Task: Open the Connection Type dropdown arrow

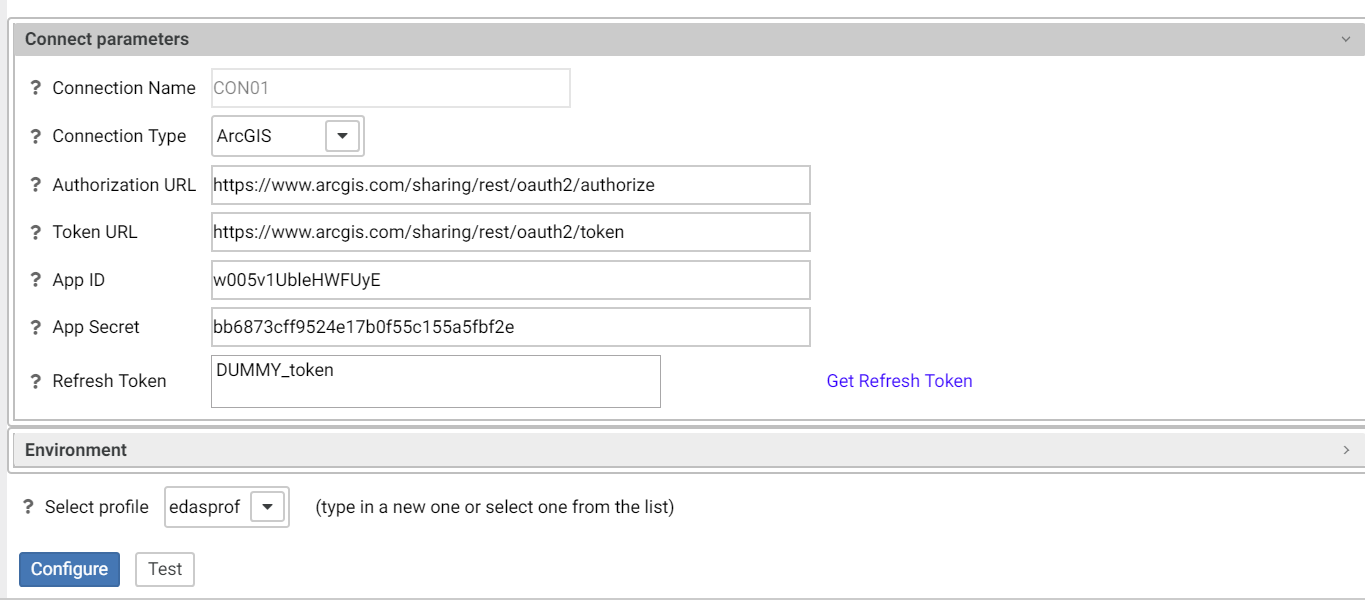Action: [x=342, y=136]
